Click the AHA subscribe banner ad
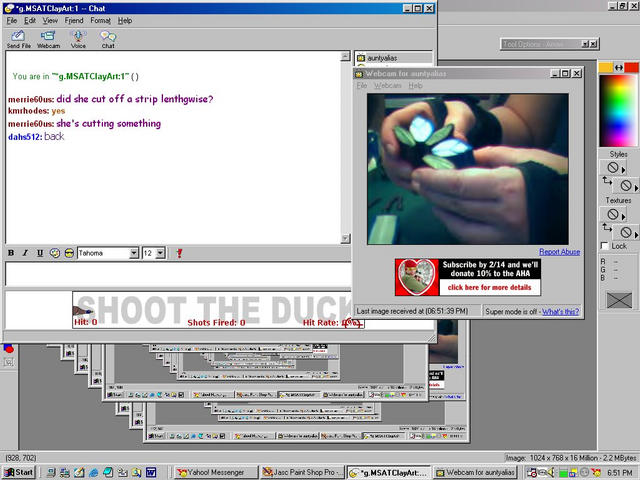 coord(468,277)
